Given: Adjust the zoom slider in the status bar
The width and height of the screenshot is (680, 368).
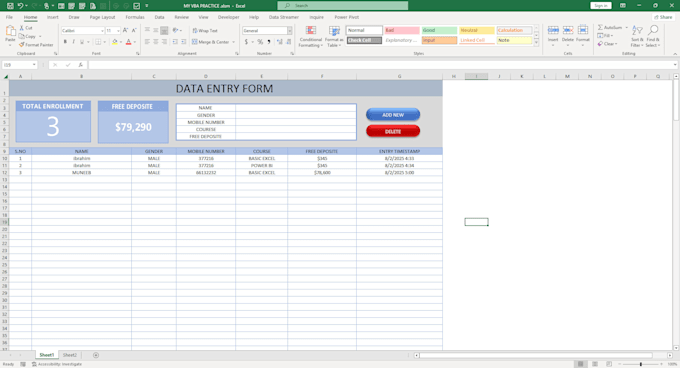Looking at the screenshot, I should [x=641, y=364].
